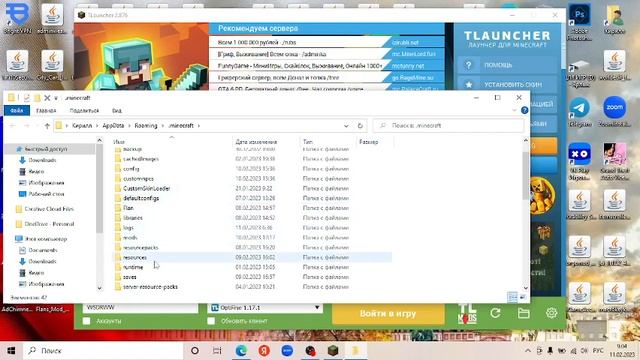This screenshot has width=640, height=360.
Task: Switch Explorer to large icons view
Action: (x=522, y=297)
